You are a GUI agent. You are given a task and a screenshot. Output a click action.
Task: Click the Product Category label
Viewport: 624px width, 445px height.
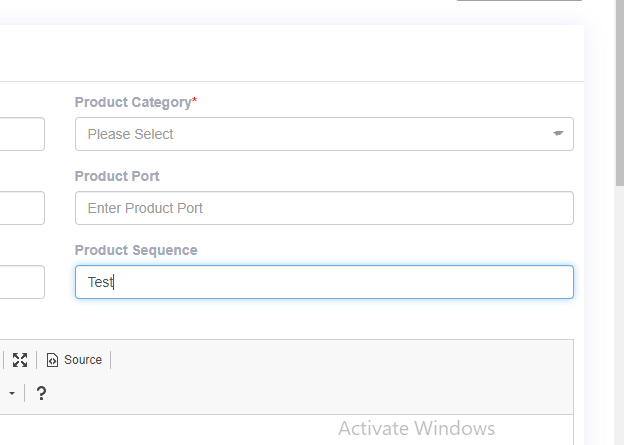tap(132, 102)
